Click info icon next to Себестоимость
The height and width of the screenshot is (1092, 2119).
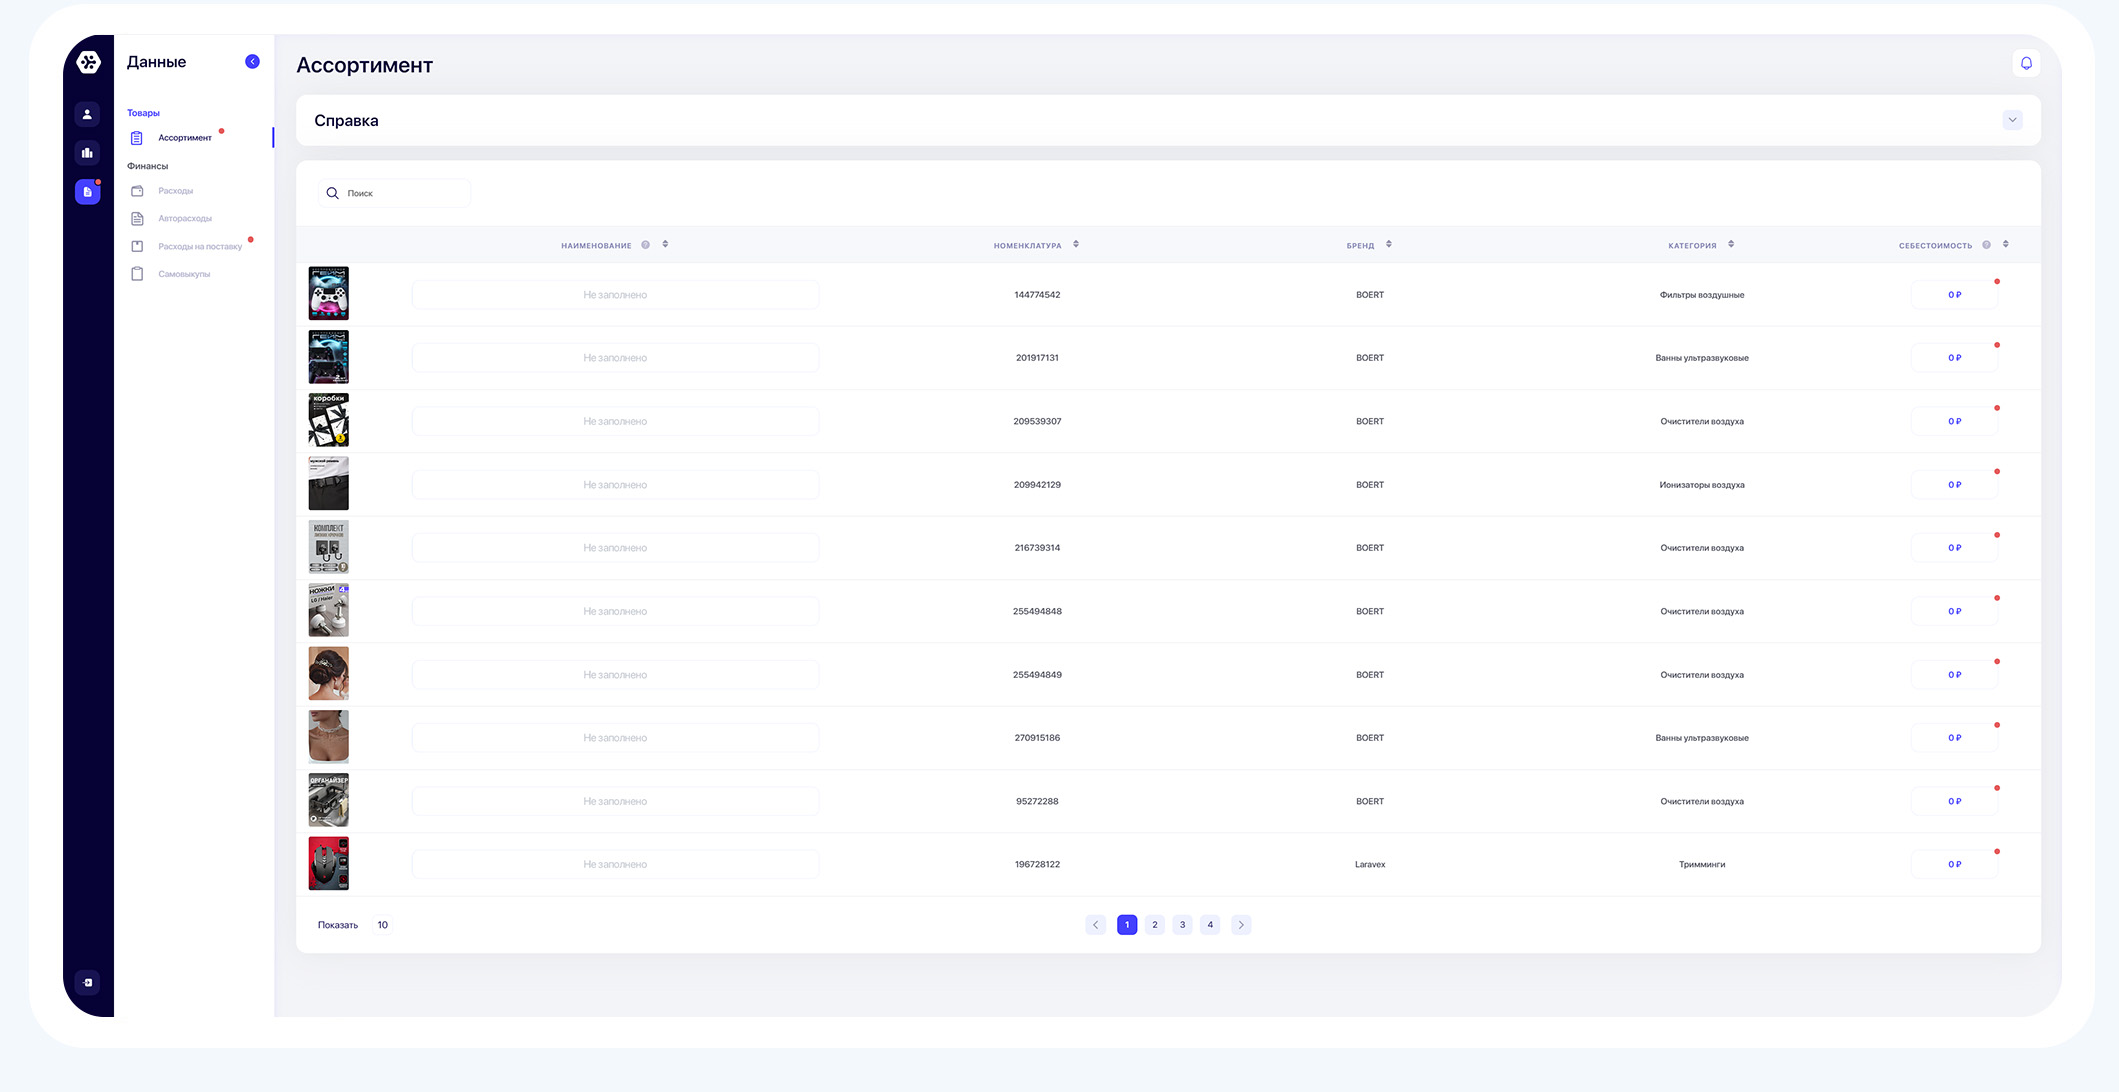point(1986,245)
